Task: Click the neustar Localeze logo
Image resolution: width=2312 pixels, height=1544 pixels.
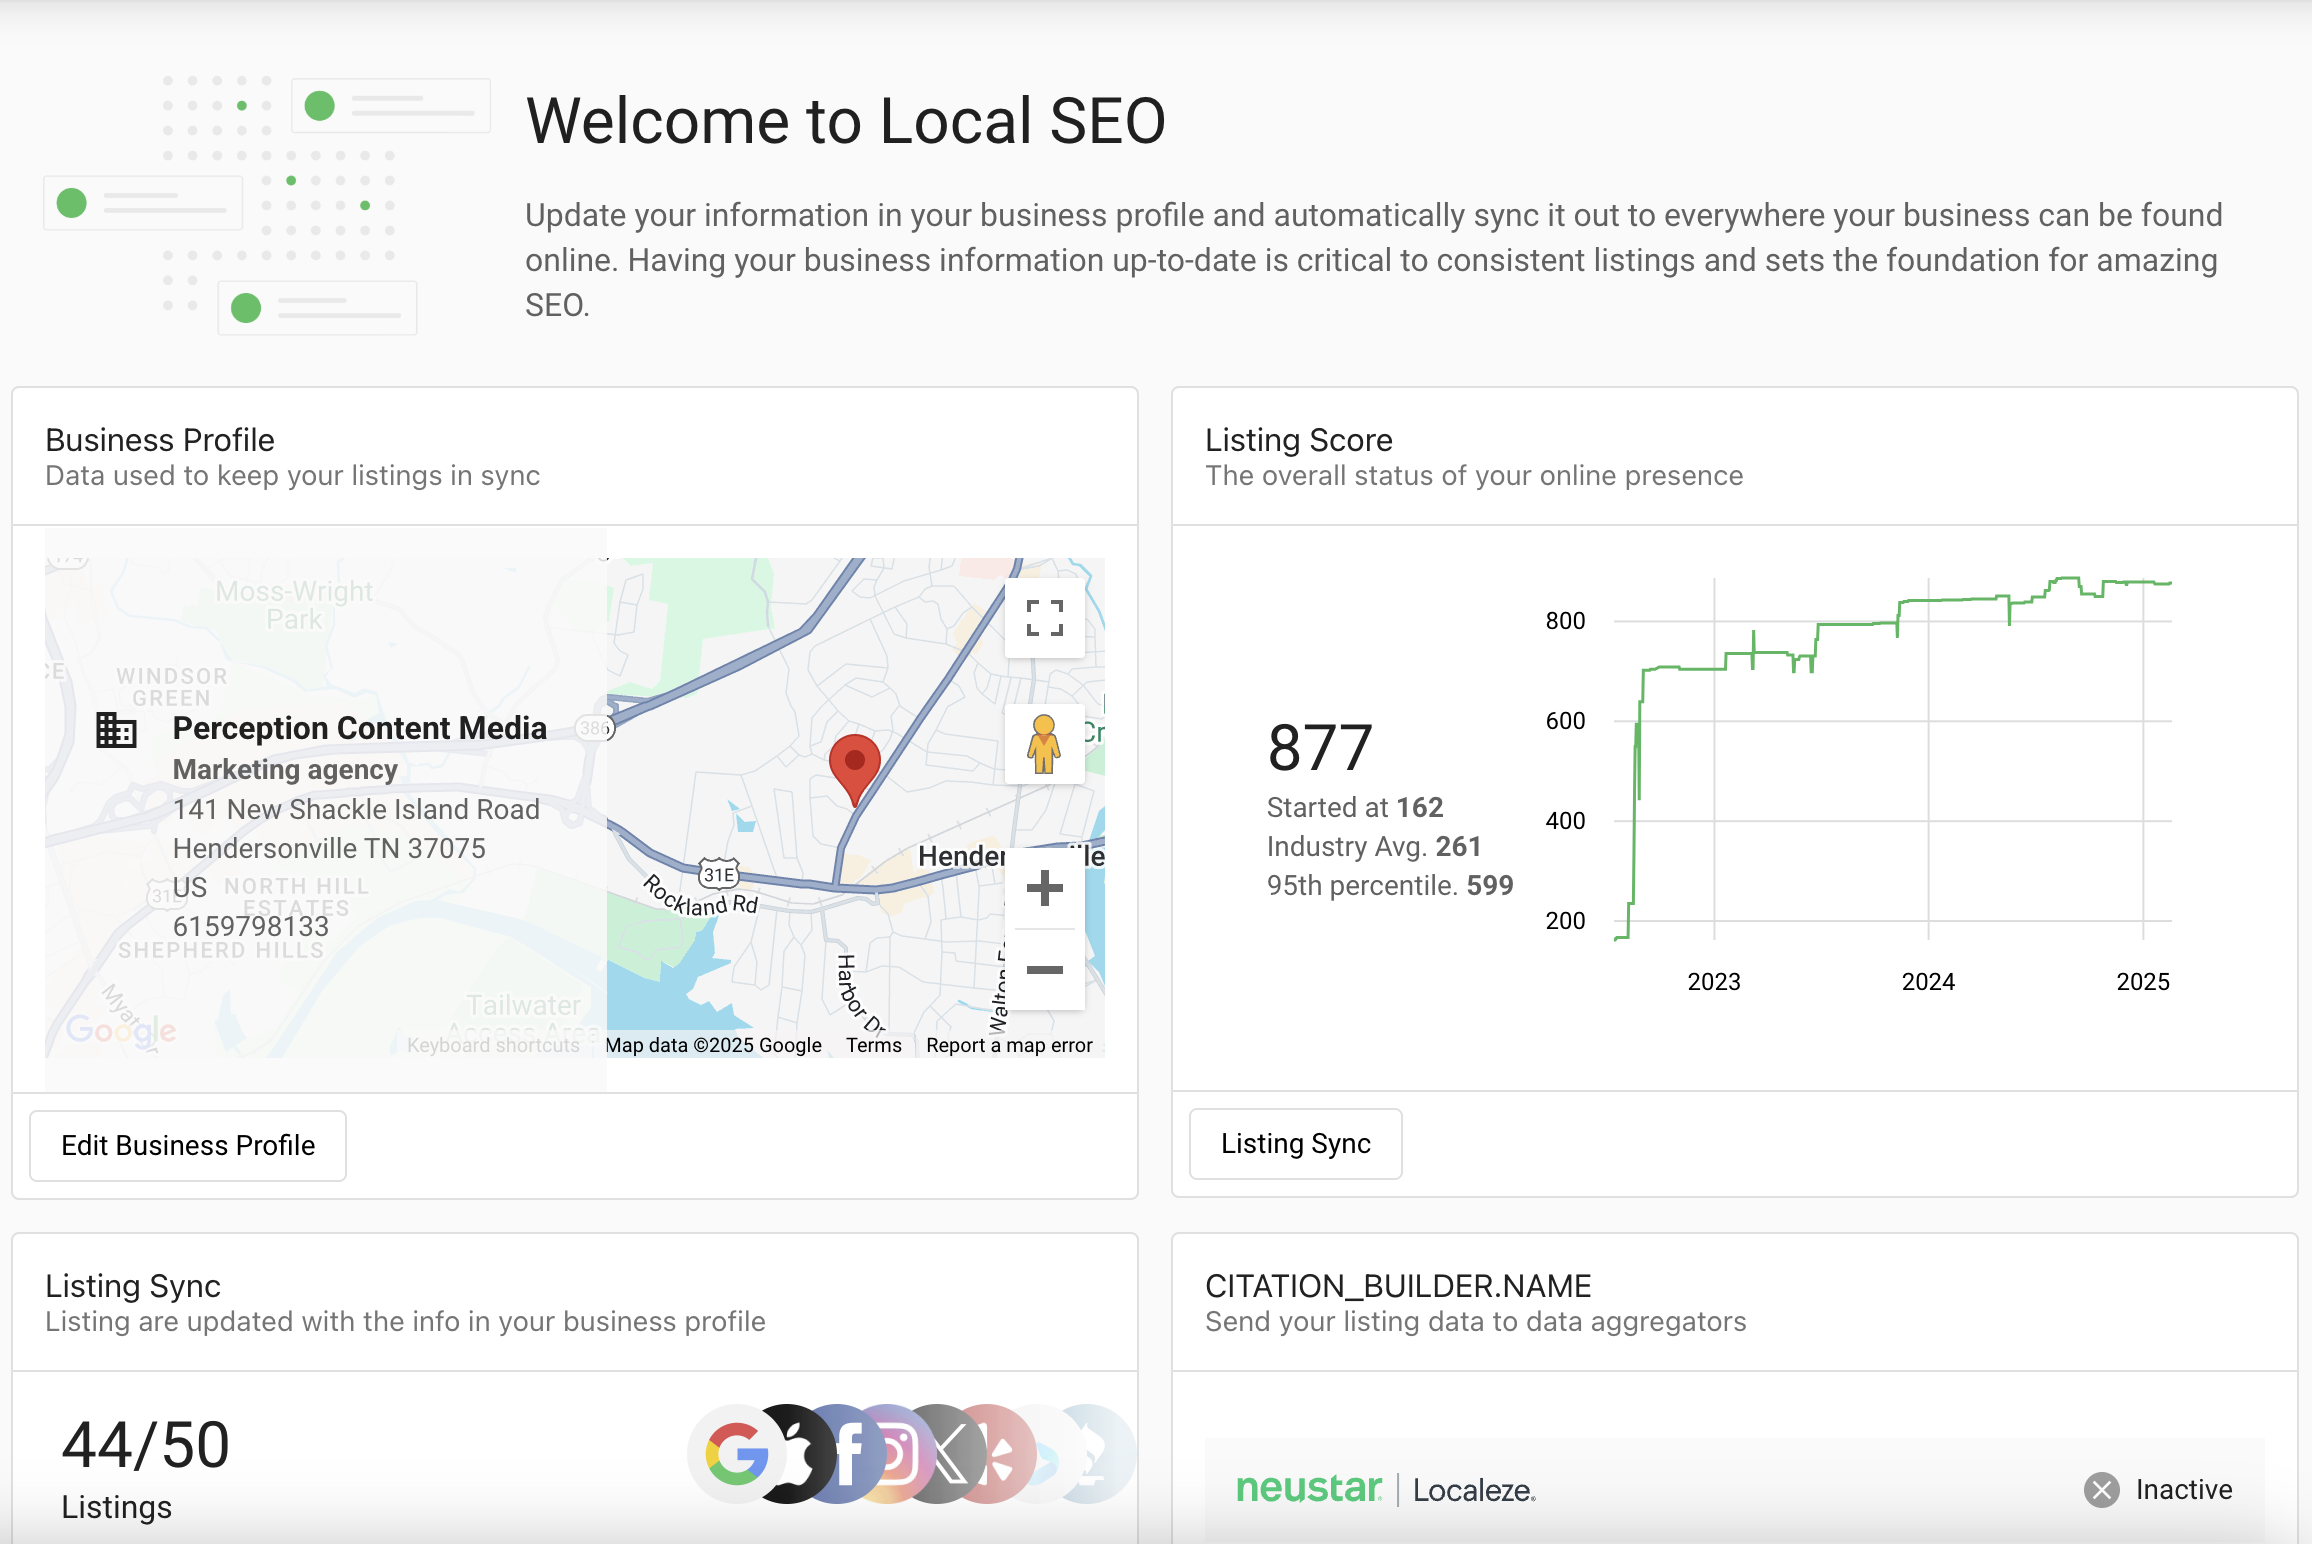Action: (x=1385, y=1490)
